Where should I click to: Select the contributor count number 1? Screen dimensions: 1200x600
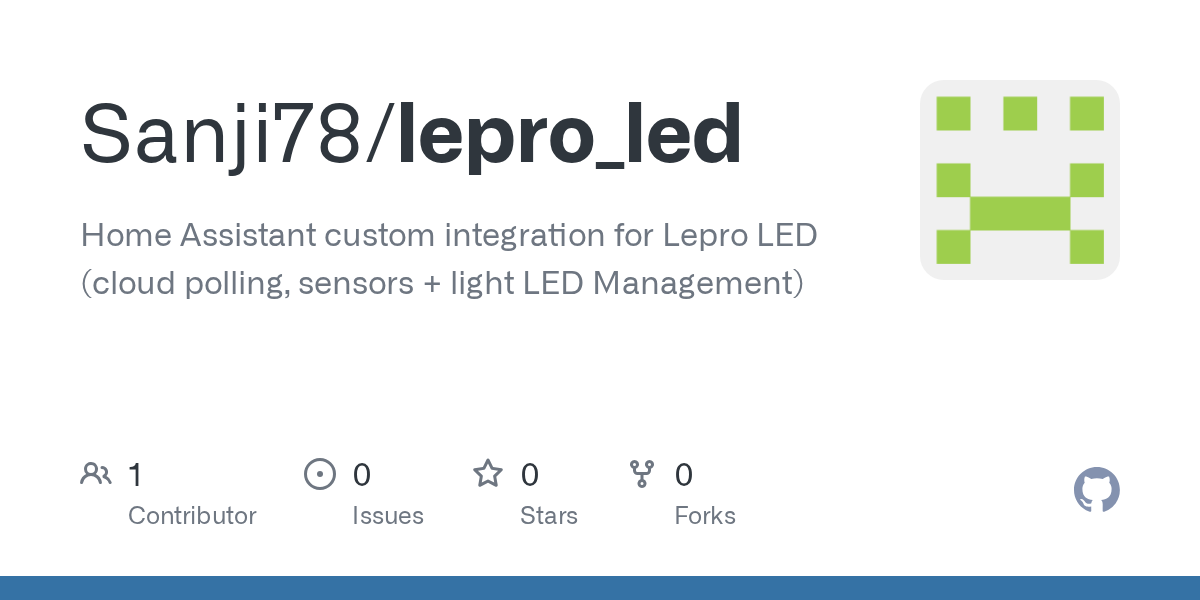click(x=135, y=475)
